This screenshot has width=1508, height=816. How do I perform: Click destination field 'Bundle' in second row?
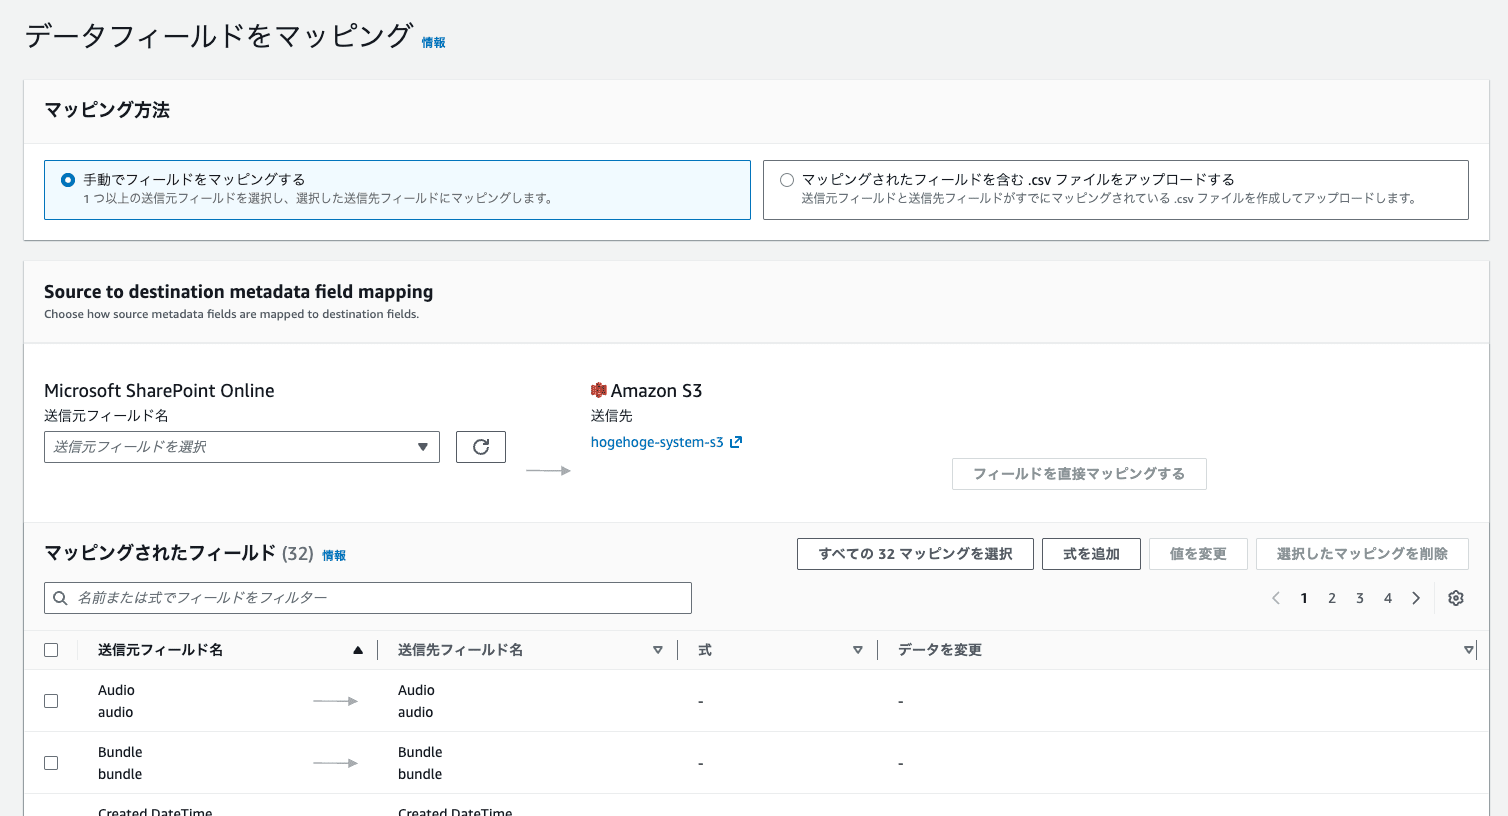click(x=420, y=752)
